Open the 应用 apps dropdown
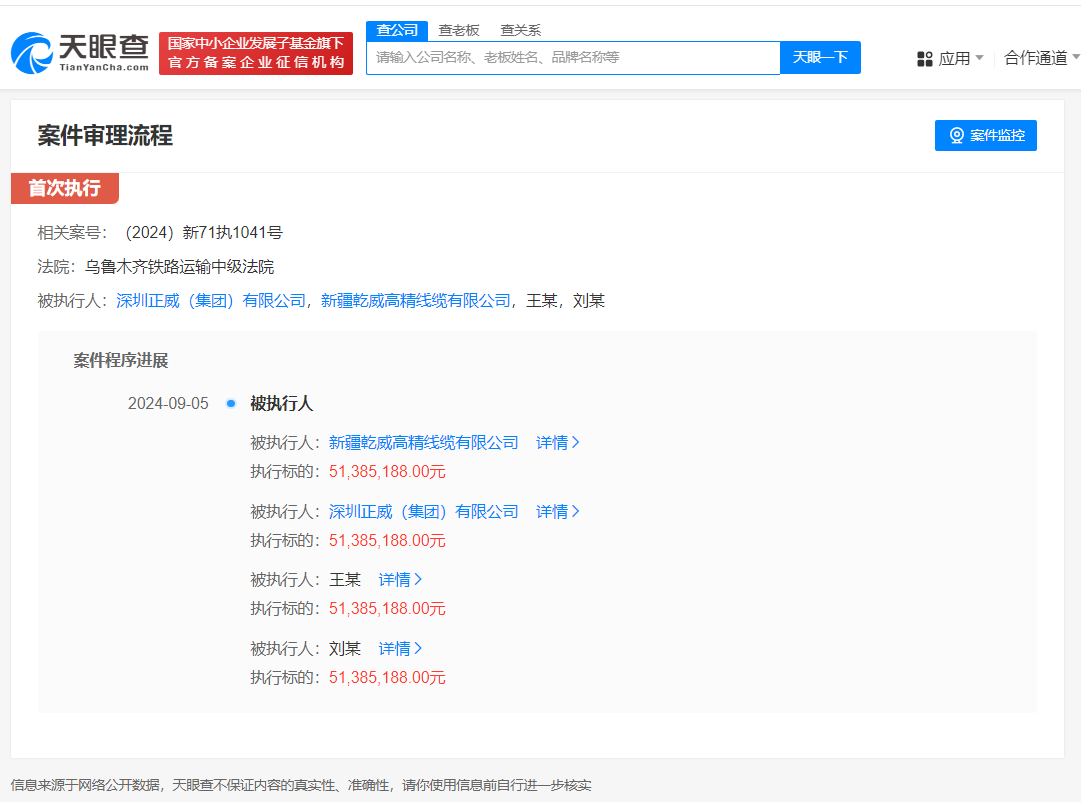Image resolution: width=1081 pixels, height=802 pixels. 950,59
